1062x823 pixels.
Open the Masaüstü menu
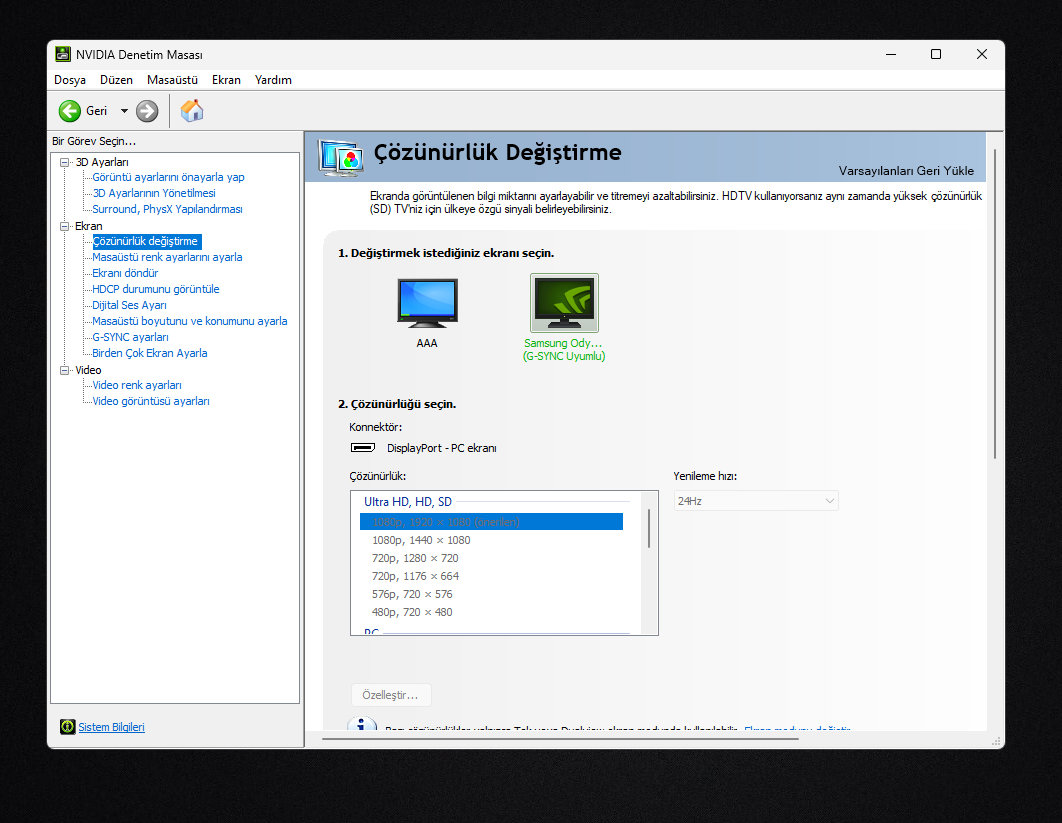coord(172,80)
